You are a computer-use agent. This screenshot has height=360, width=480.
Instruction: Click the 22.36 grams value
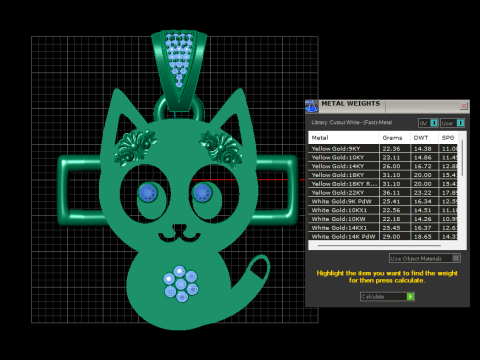click(x=391, y=149)
